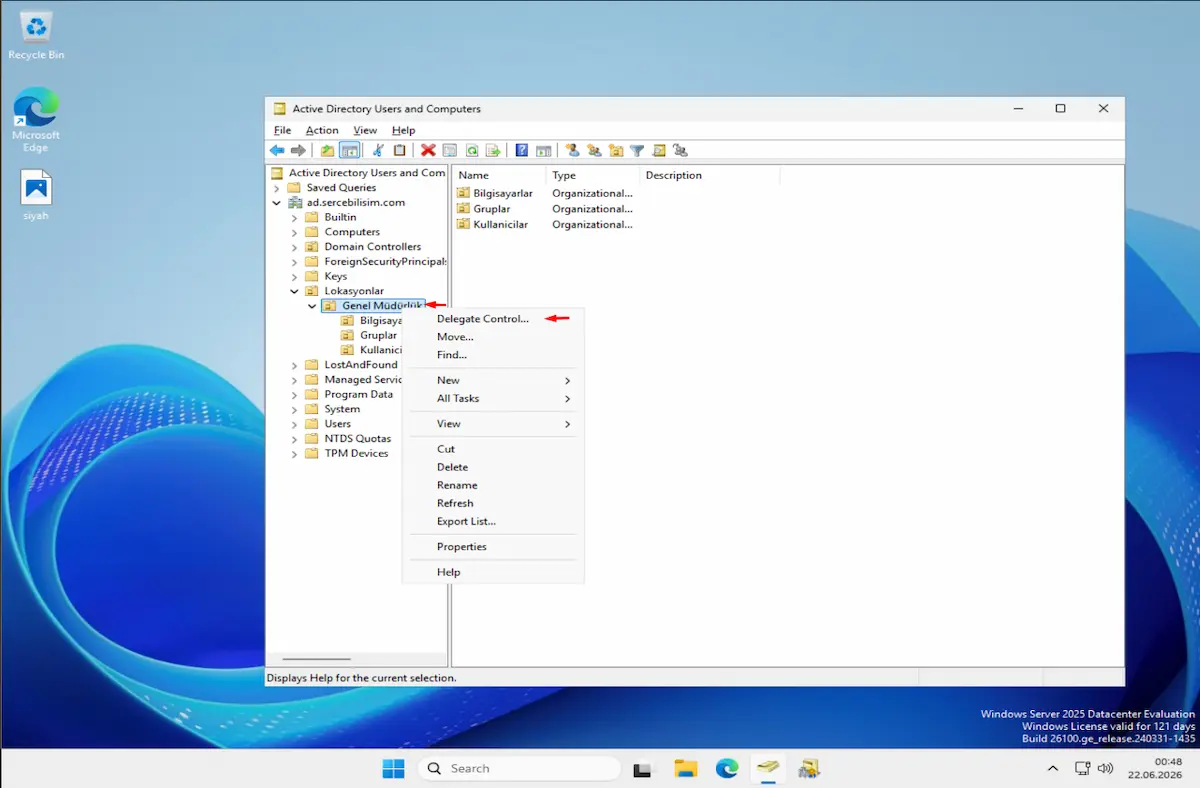
Task: Click the Back arrow in the toolbar
Action: (x=277, y=150)
